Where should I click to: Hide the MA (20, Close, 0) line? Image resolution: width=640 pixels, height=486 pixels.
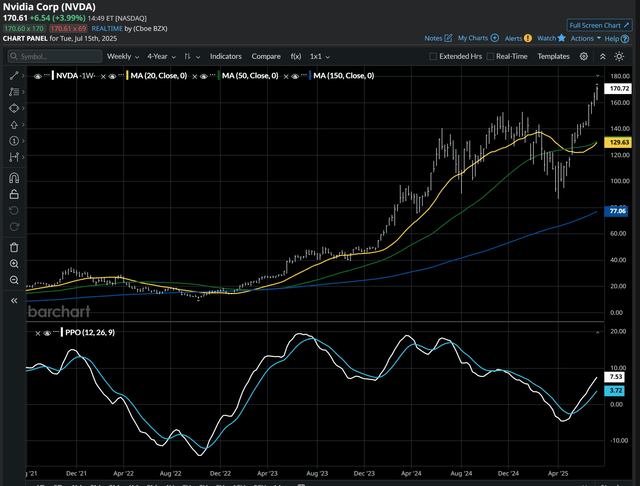112,76
